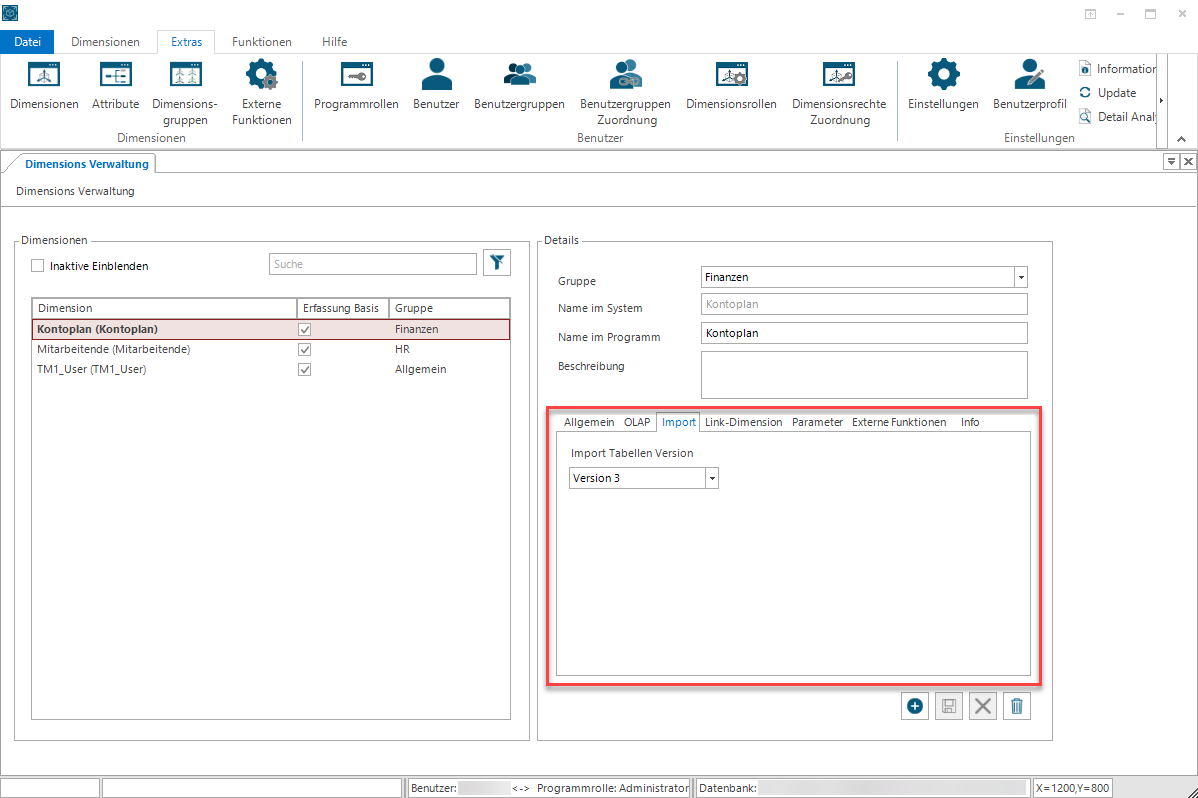The width and height of the screenshot is (1198, 798).
Task: Click the Name im Programm field
Action: tap(864, 333)
